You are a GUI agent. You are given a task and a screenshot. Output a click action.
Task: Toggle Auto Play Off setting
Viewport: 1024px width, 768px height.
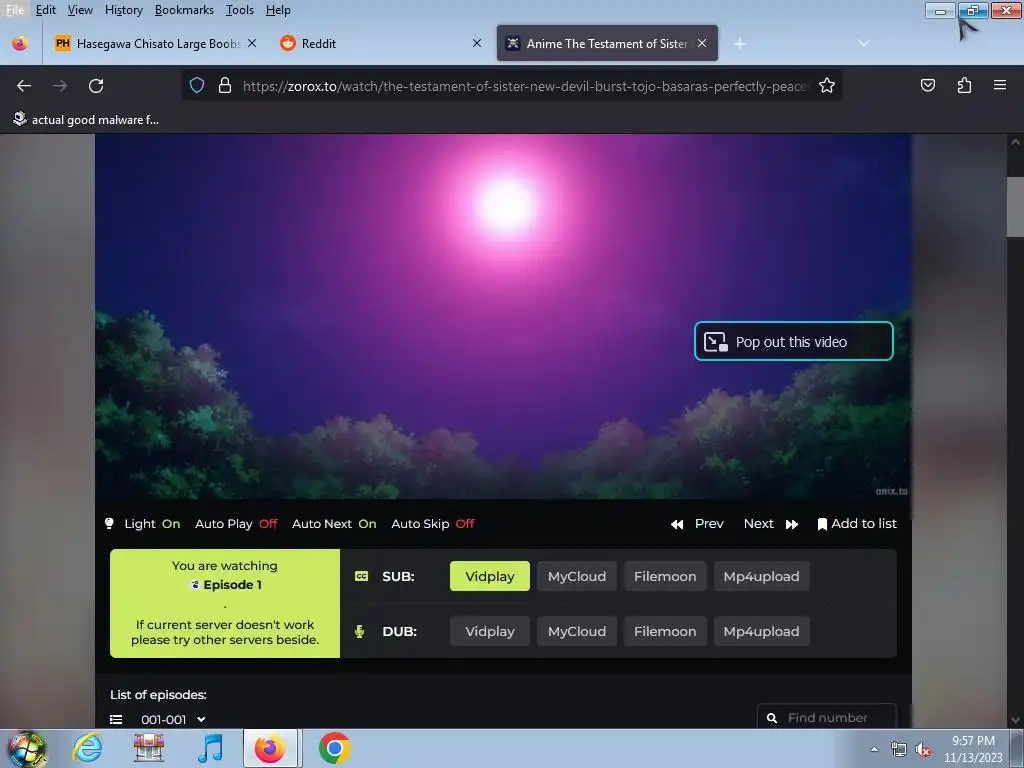point(236,524)
